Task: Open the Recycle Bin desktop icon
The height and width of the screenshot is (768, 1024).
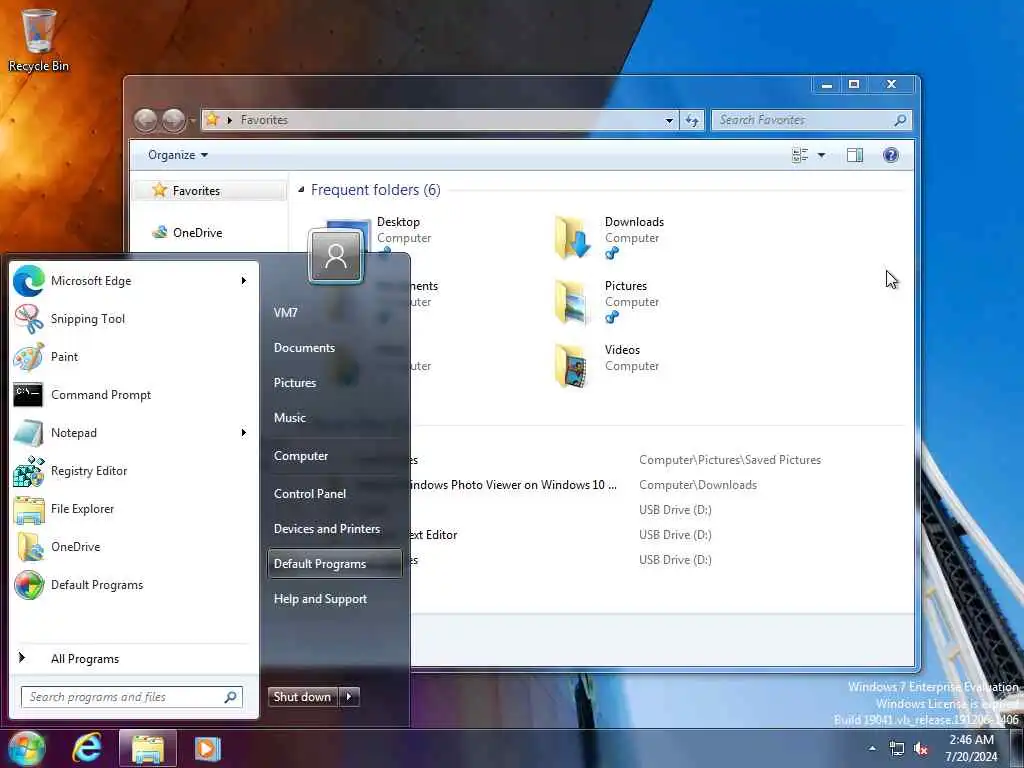Action: pos(39,39)
